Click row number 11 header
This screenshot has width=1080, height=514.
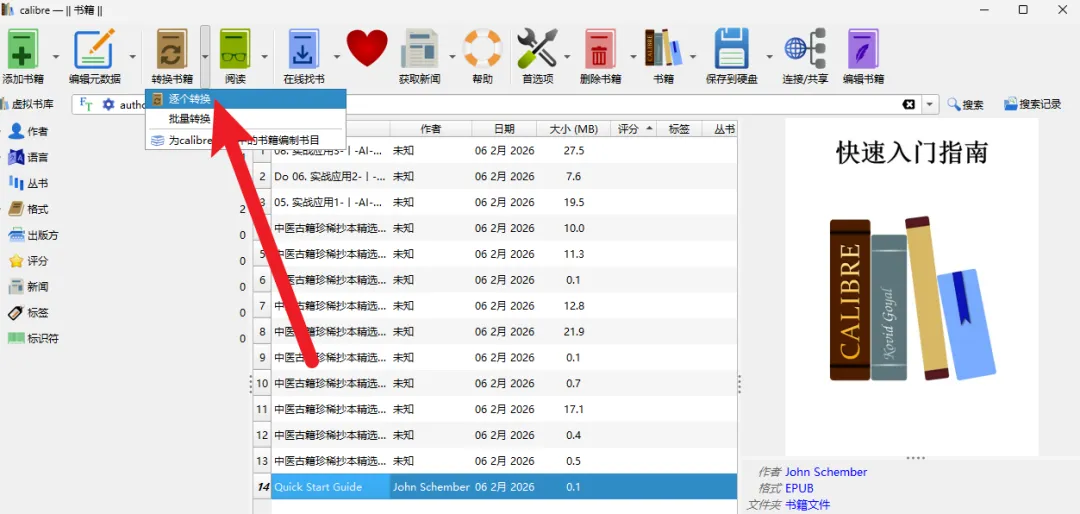coord(261,409)
